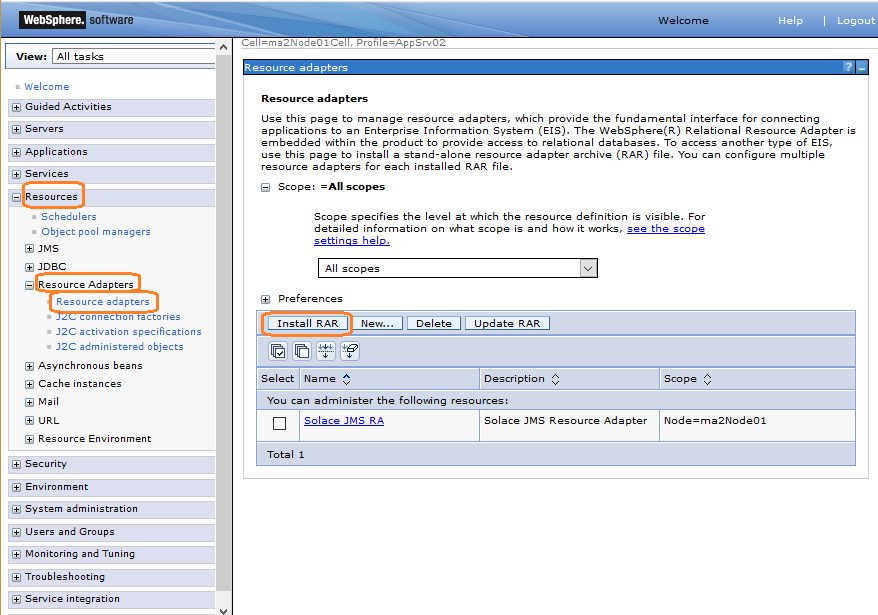Open J2C connection factories in navigation

tap(118, 317)
